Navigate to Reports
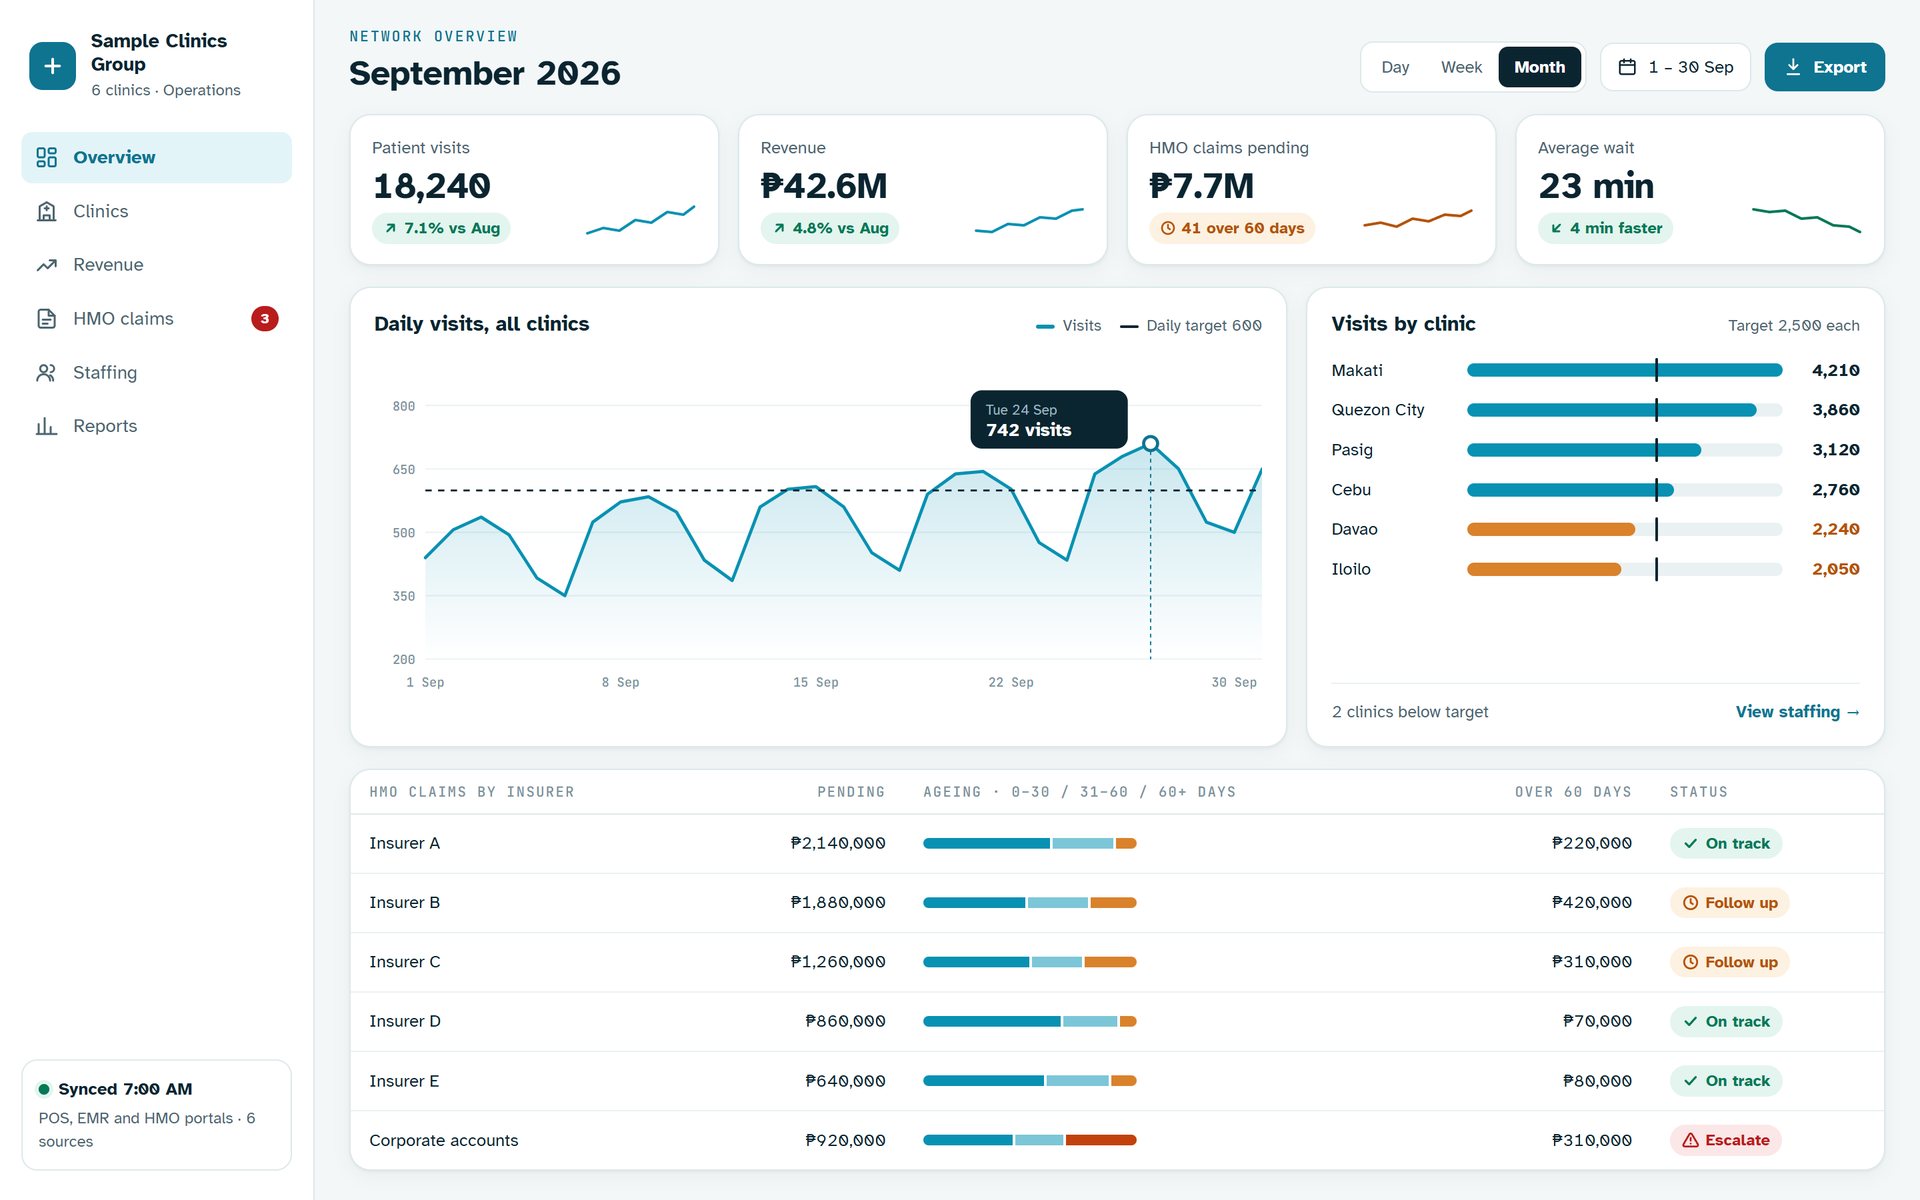Viewport: 1920px width, 1200px height. pos(156,426)
